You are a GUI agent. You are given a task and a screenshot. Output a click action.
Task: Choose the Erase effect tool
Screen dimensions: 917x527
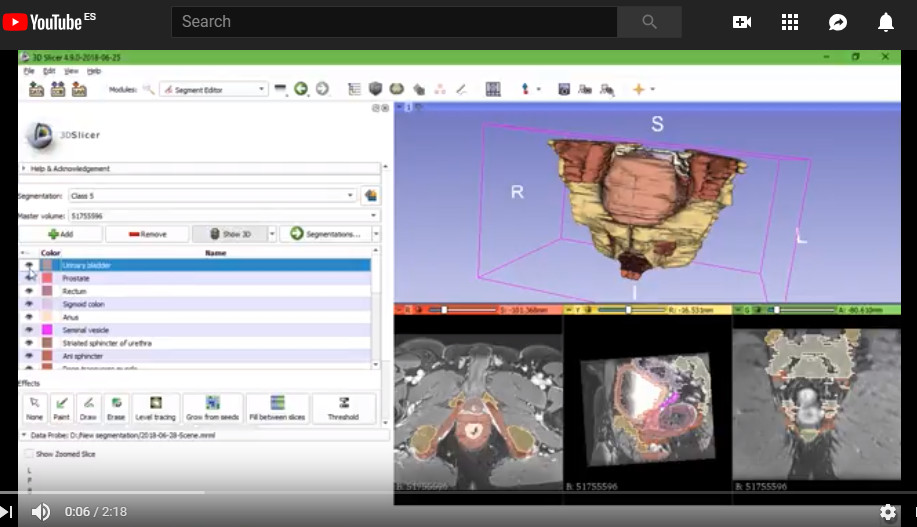click(116, 408)
